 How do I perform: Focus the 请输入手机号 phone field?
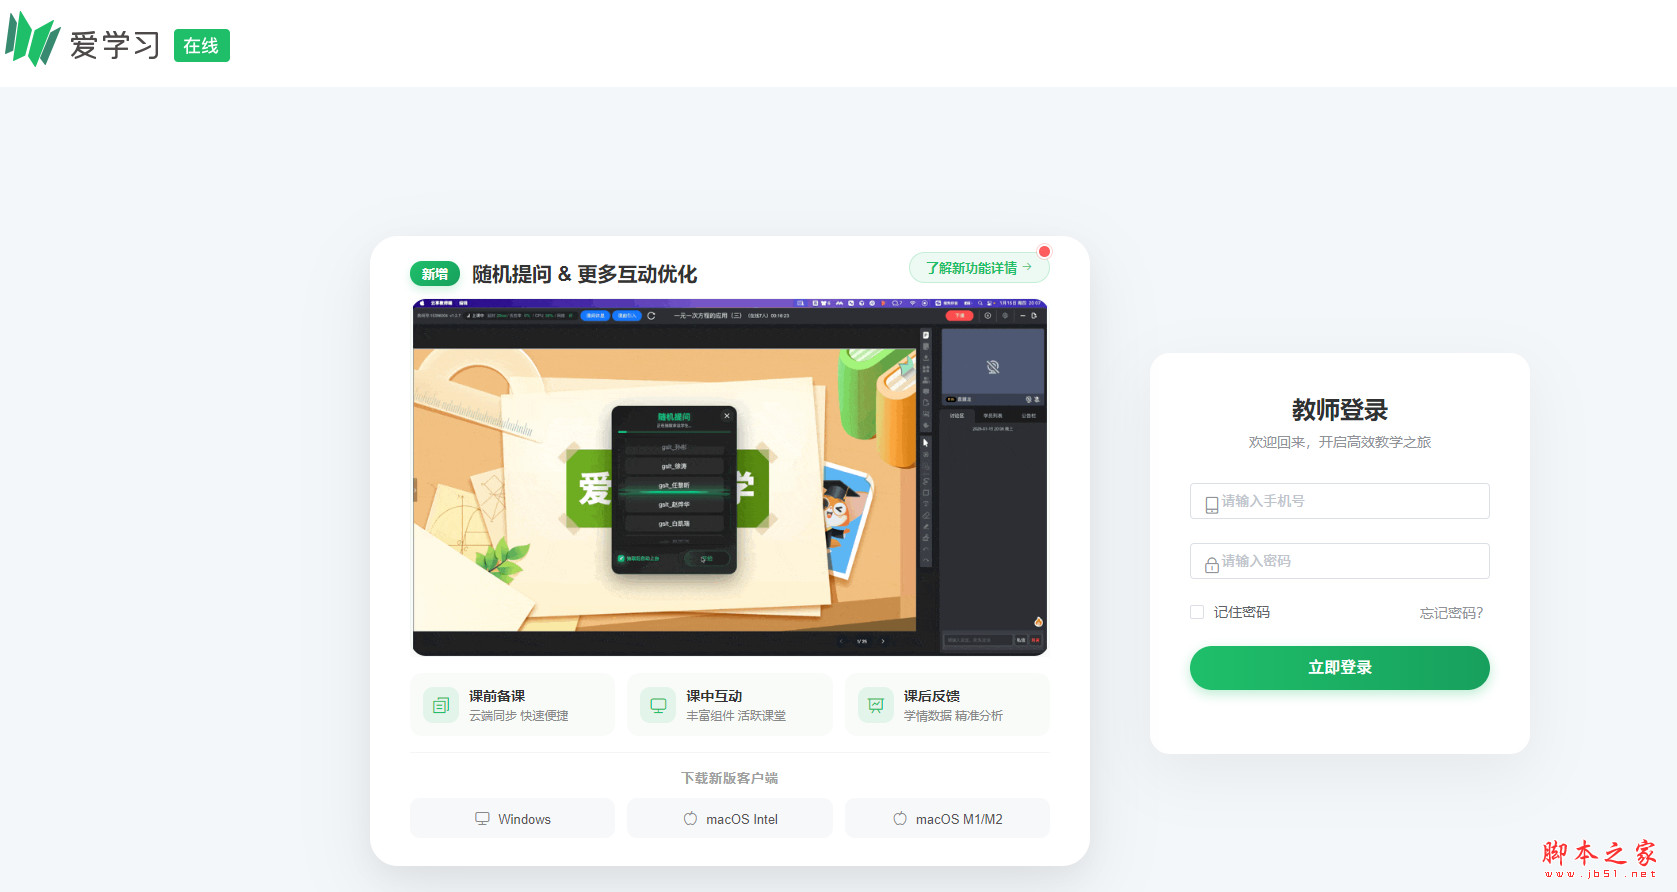coord(1340,501)
